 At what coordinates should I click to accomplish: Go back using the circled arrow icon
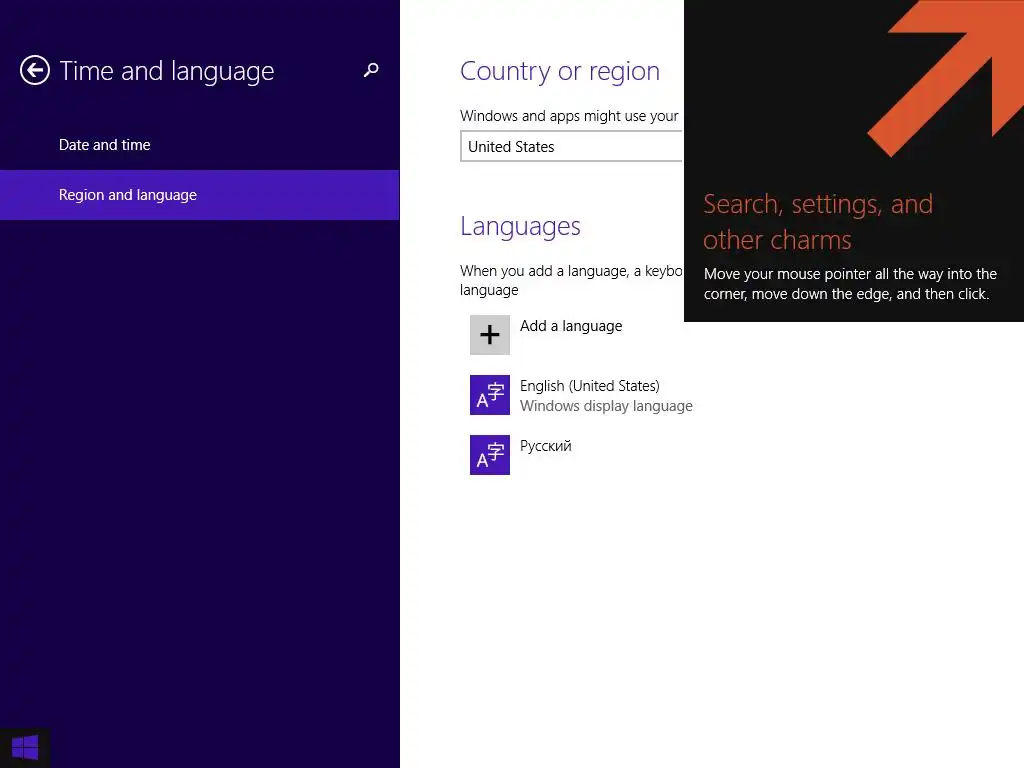tap(35, 70)
